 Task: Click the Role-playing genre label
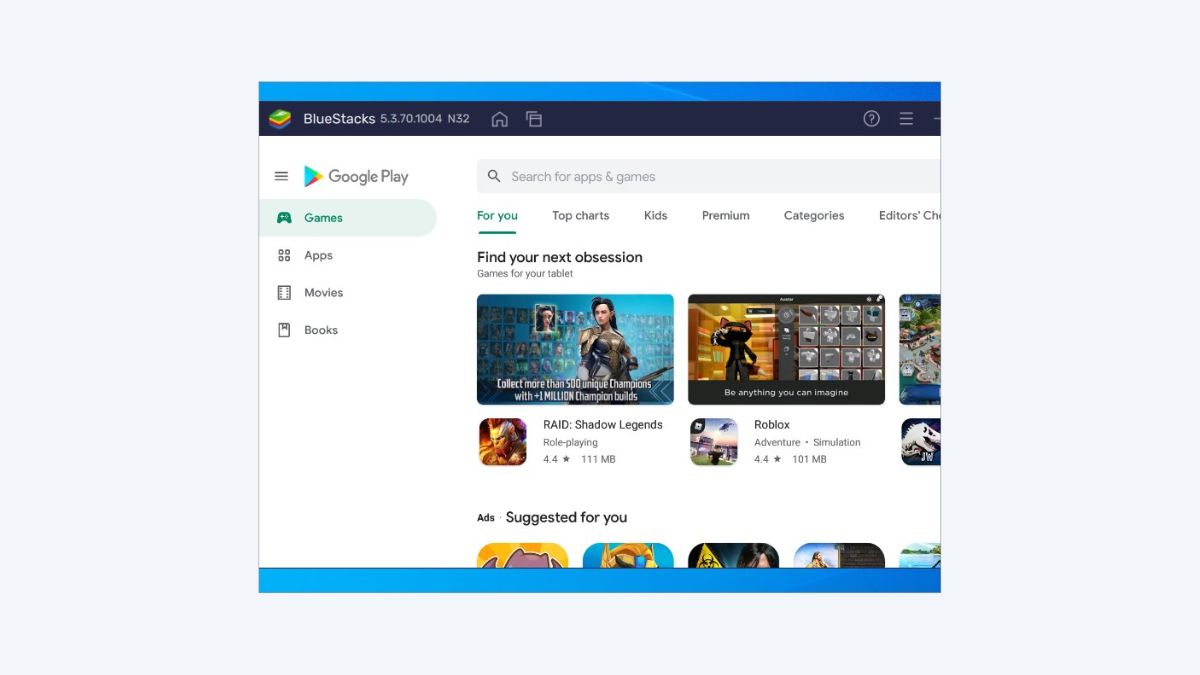tap(570, 442)
